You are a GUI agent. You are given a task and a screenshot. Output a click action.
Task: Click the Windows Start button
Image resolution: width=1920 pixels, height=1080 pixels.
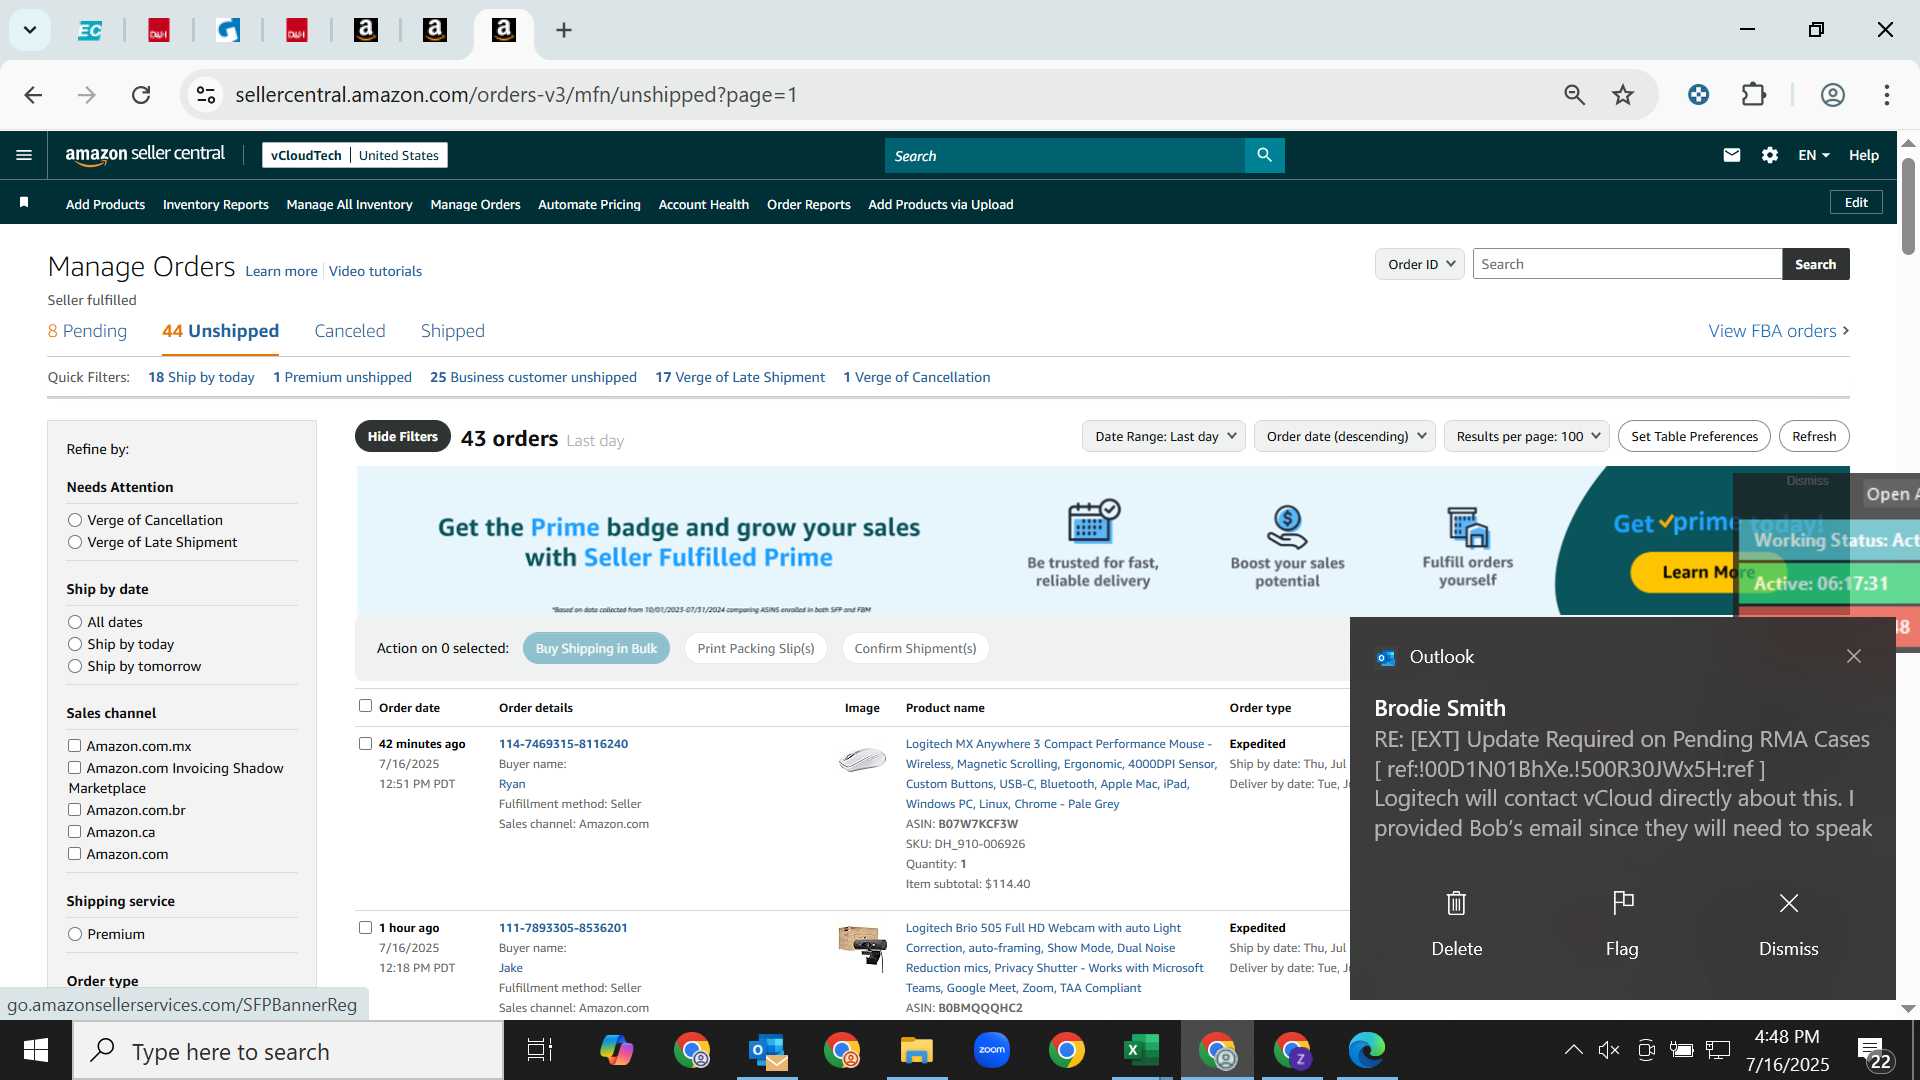36,1051
